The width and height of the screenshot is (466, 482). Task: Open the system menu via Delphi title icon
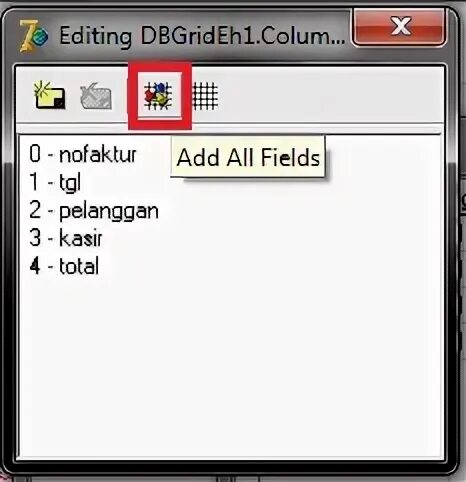pos(33,36)
